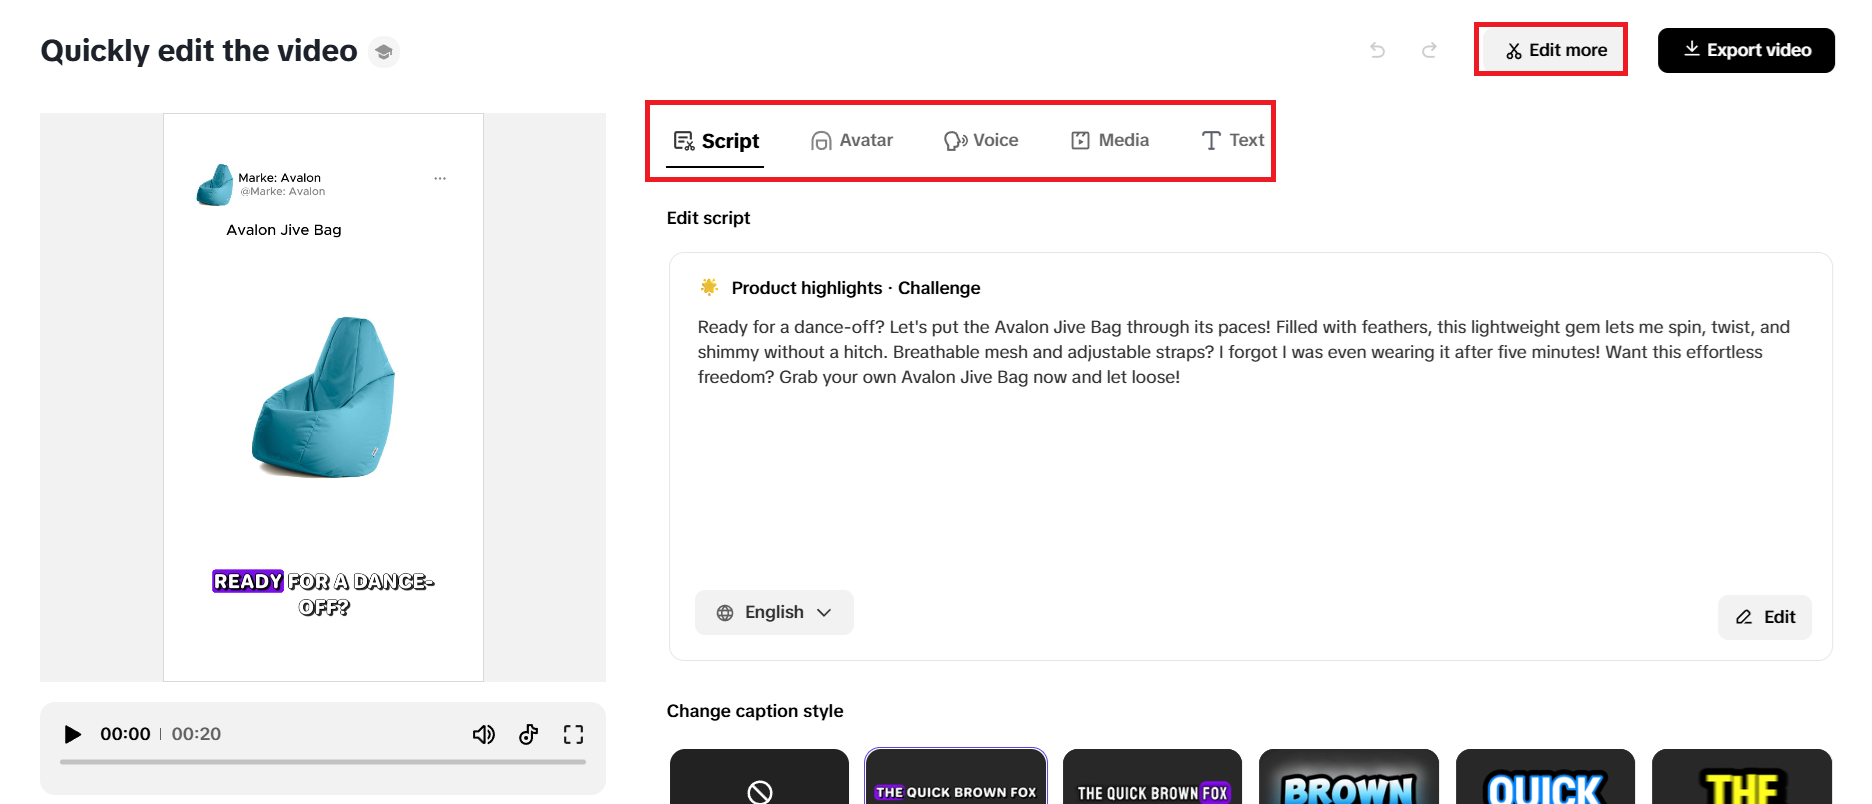Select the no-caption style option
The image size is (1872, 804).
coord(759,777)
